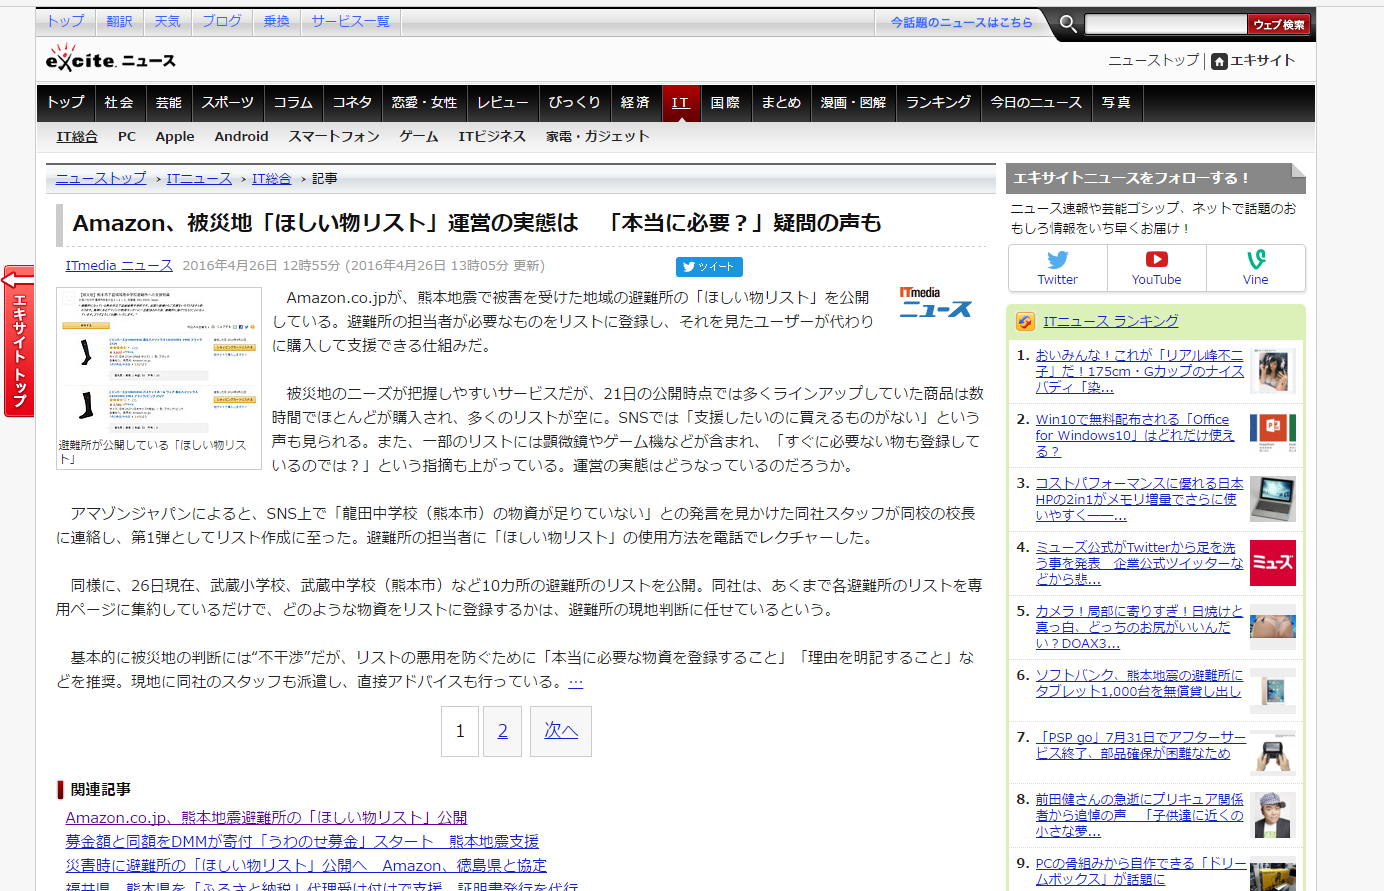The height and width of the screenshot is (891, 1384).
Task: Open the Apple sub-category
Action: pos(175,137)
